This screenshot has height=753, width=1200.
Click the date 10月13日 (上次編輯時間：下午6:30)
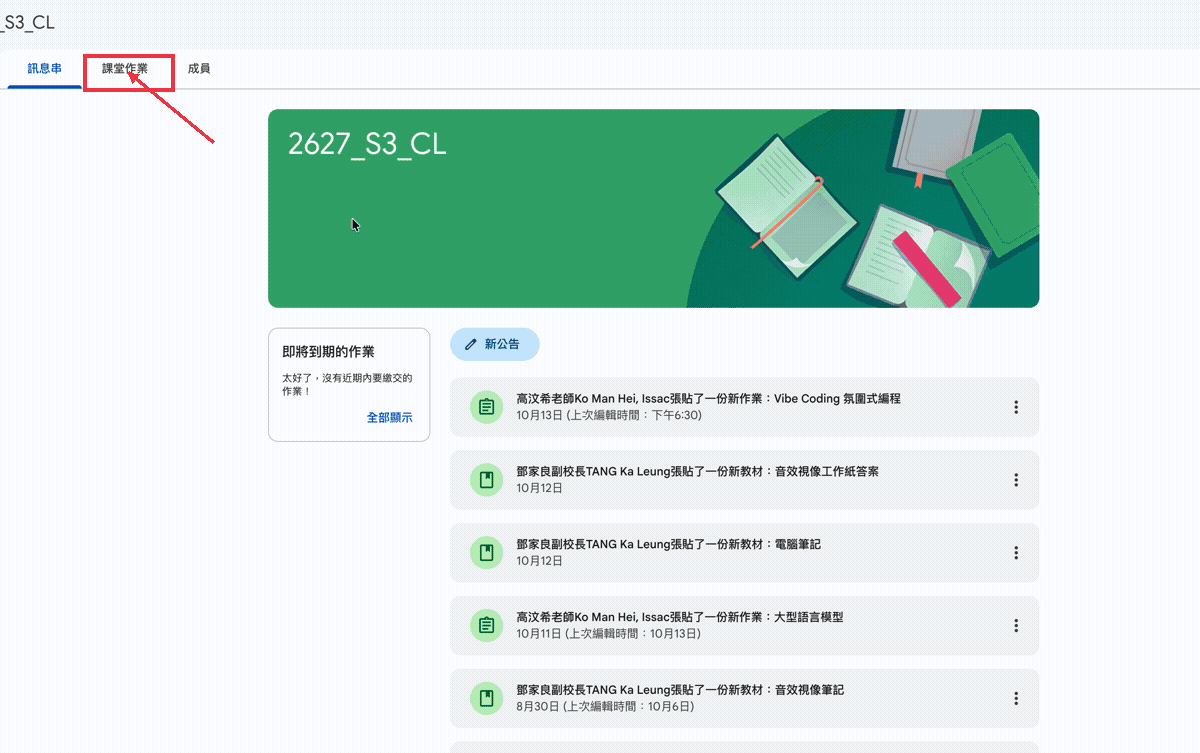609,415
